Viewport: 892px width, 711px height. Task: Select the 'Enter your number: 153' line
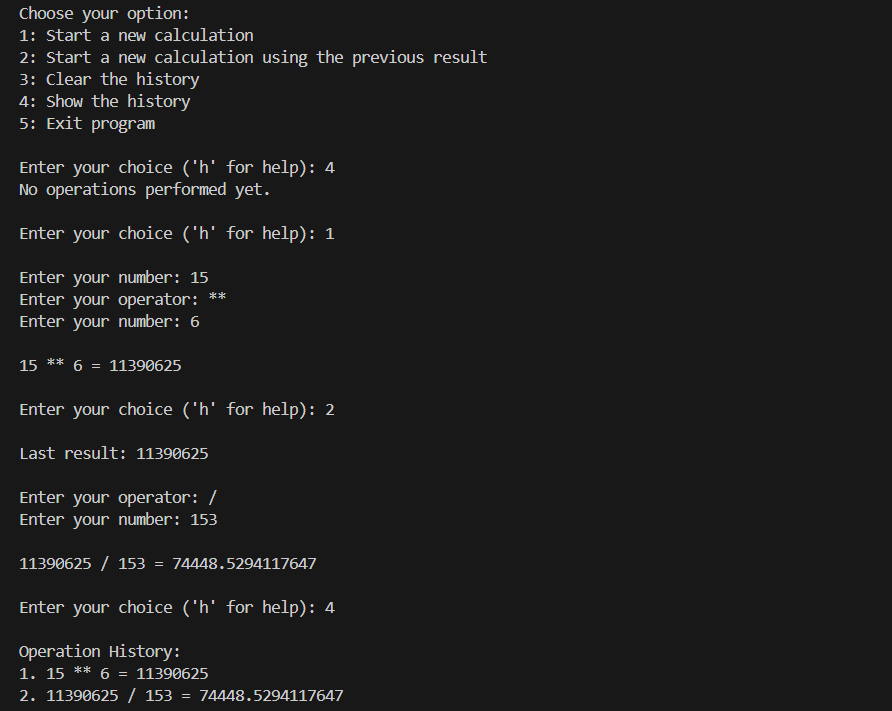point(118,520)
